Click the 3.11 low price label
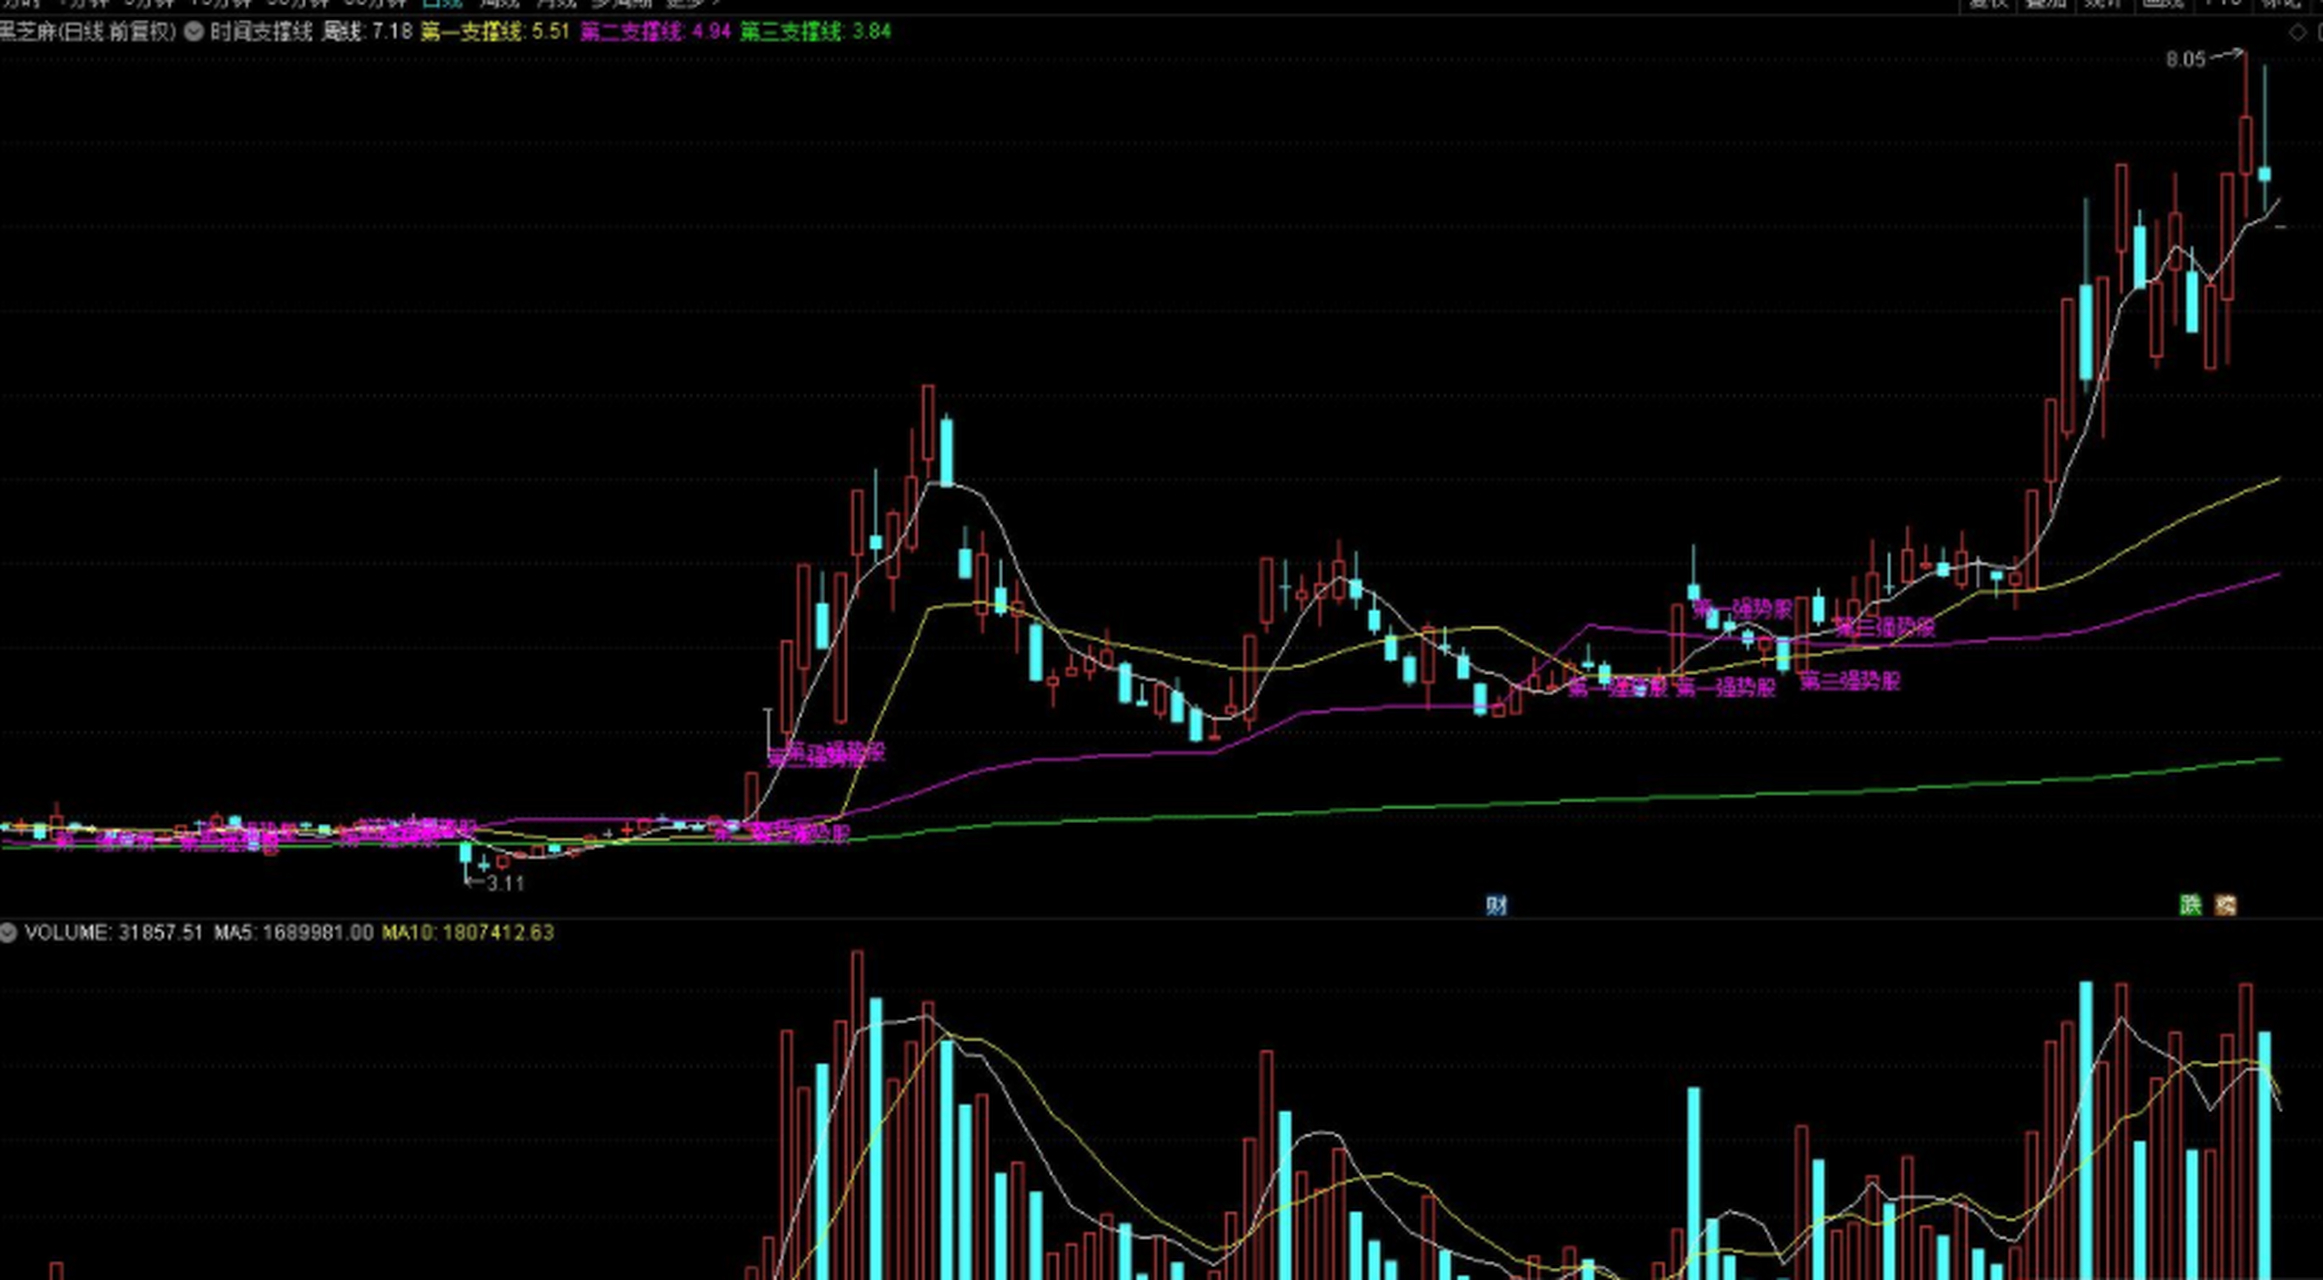The width and height of the screenshot is (2323, 1280). pyautogui.click(x=505, y=883)
